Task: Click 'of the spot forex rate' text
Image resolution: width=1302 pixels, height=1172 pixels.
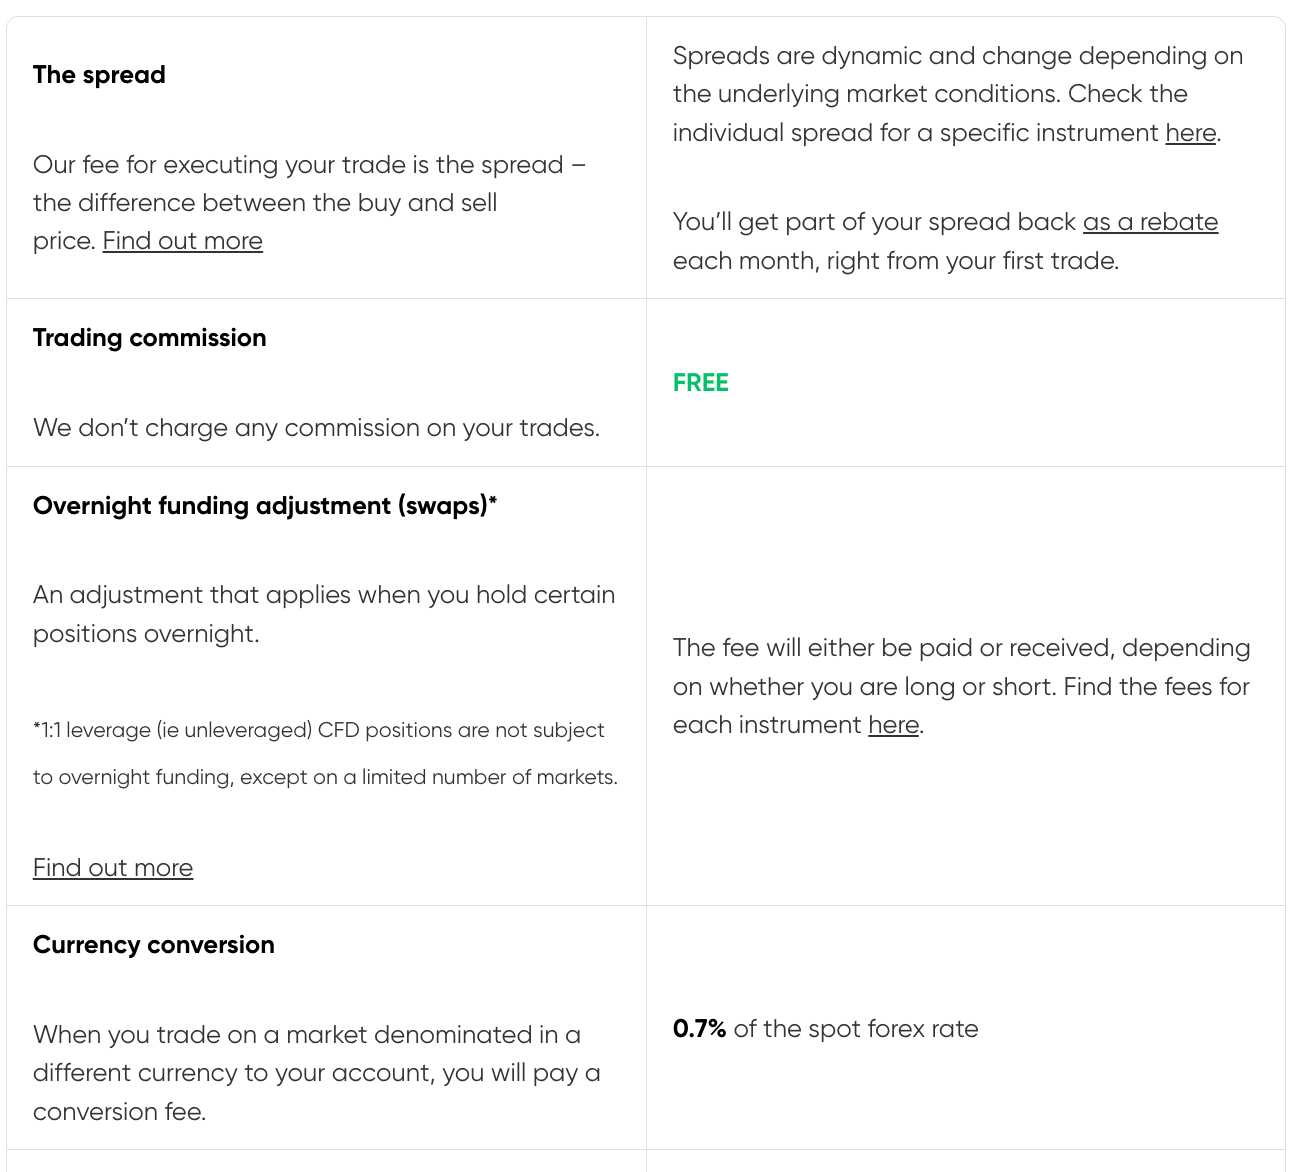Action: [856, 1029]
